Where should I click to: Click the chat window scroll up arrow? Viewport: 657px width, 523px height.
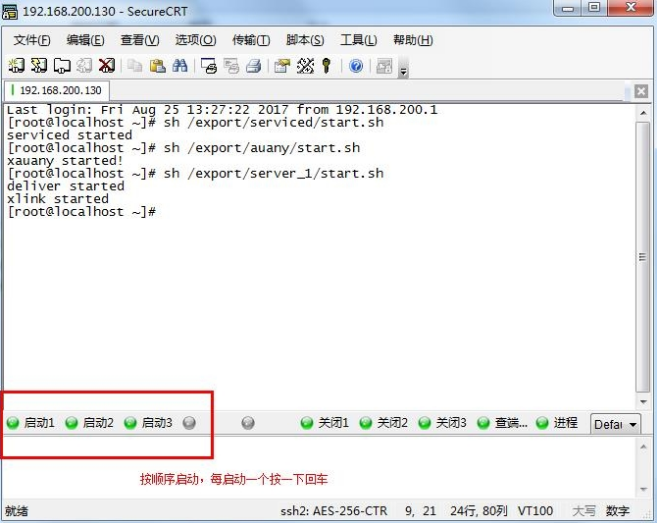click(x=643, y=447)
